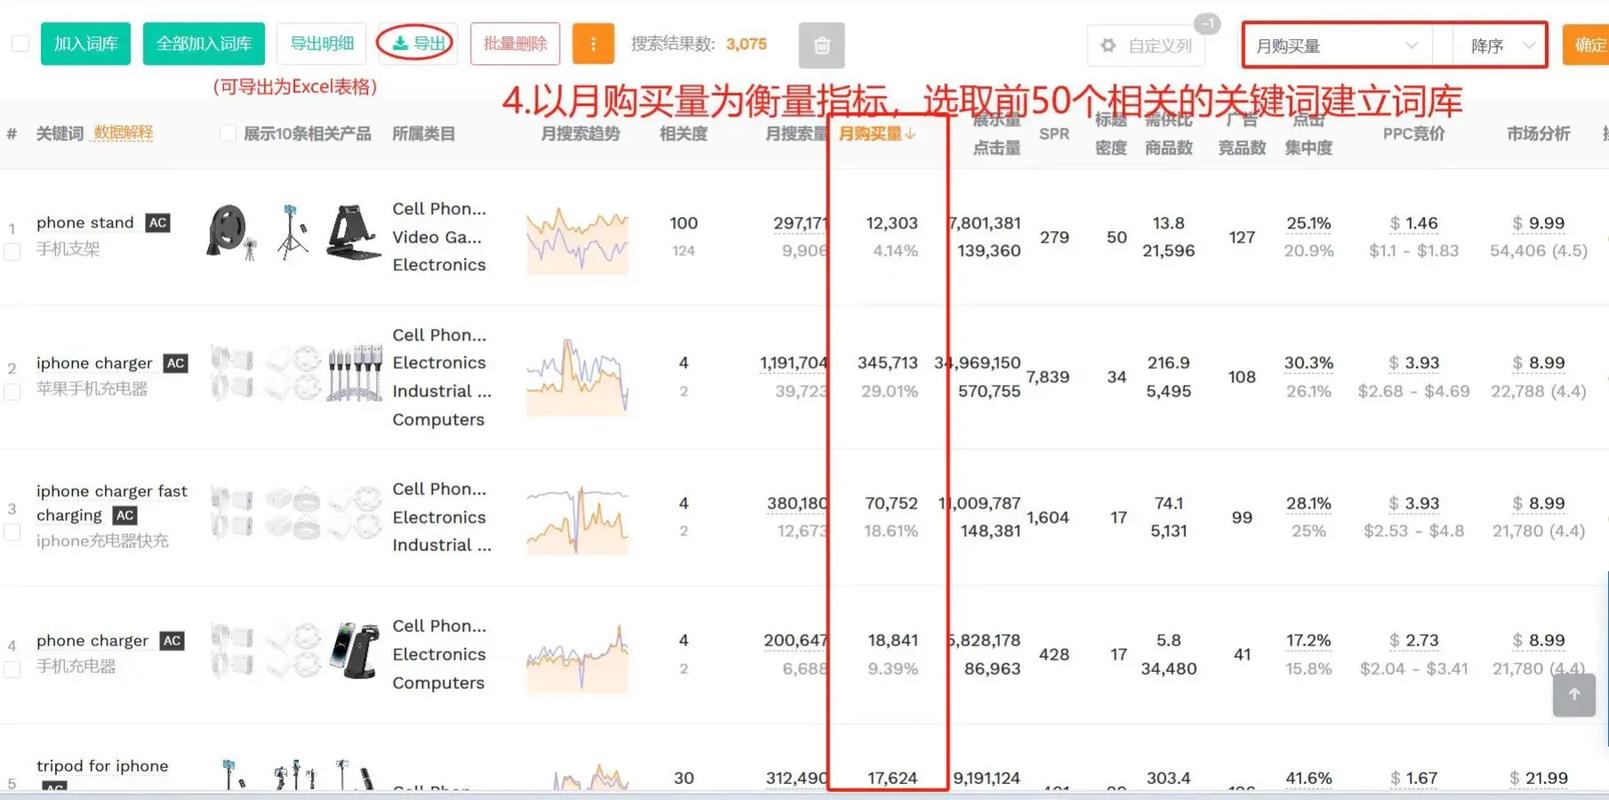
Task: Click click concentration value 30.3%
Action: 1308,362
